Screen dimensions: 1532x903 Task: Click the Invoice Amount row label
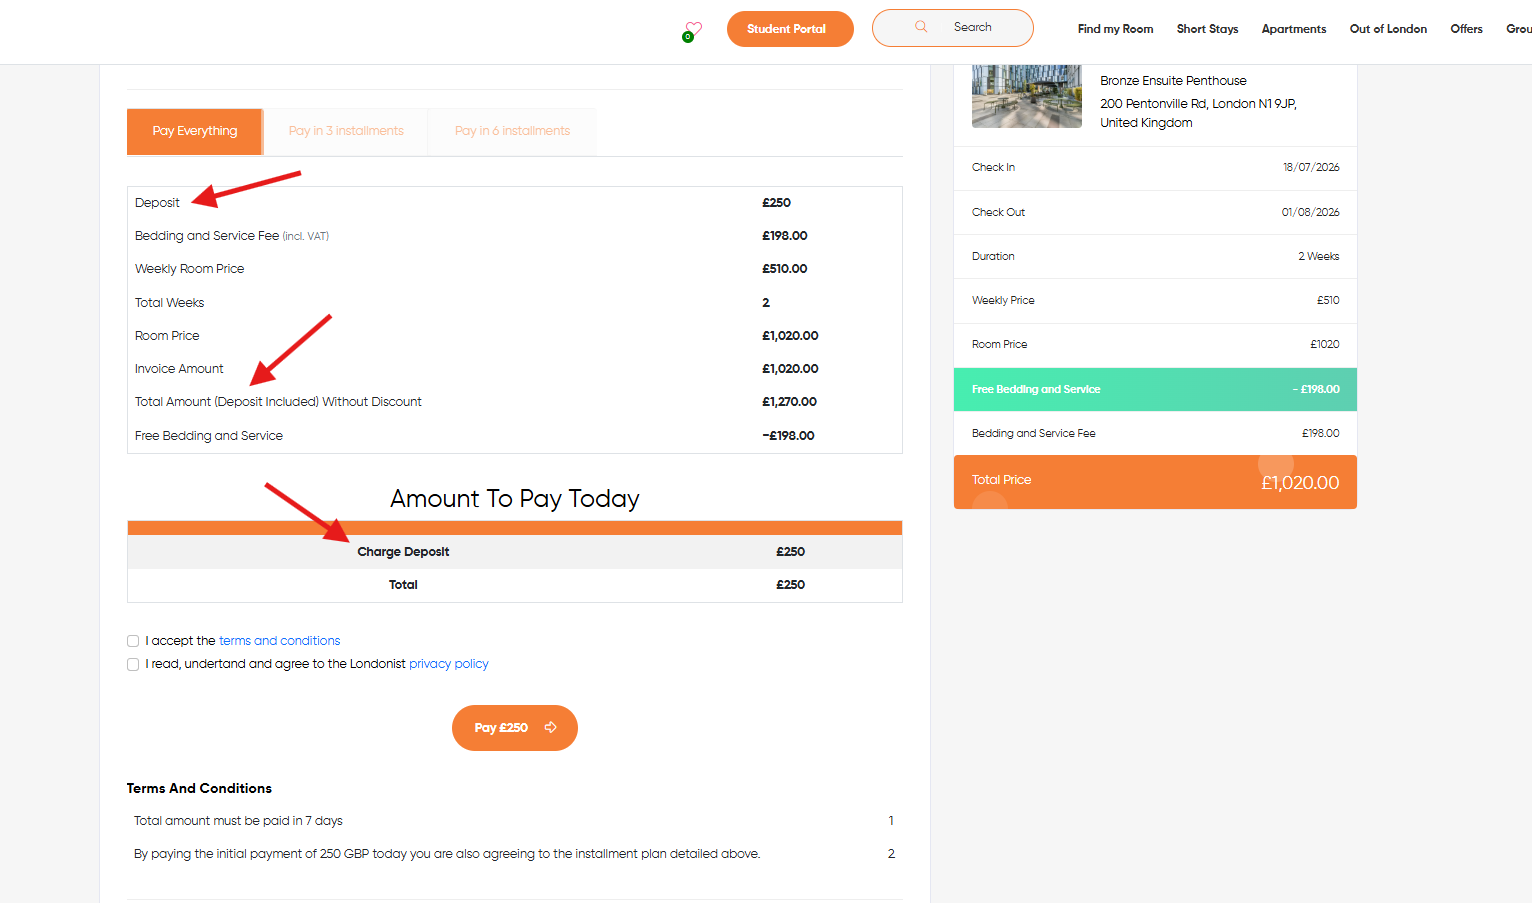click(x=179, y=369)
